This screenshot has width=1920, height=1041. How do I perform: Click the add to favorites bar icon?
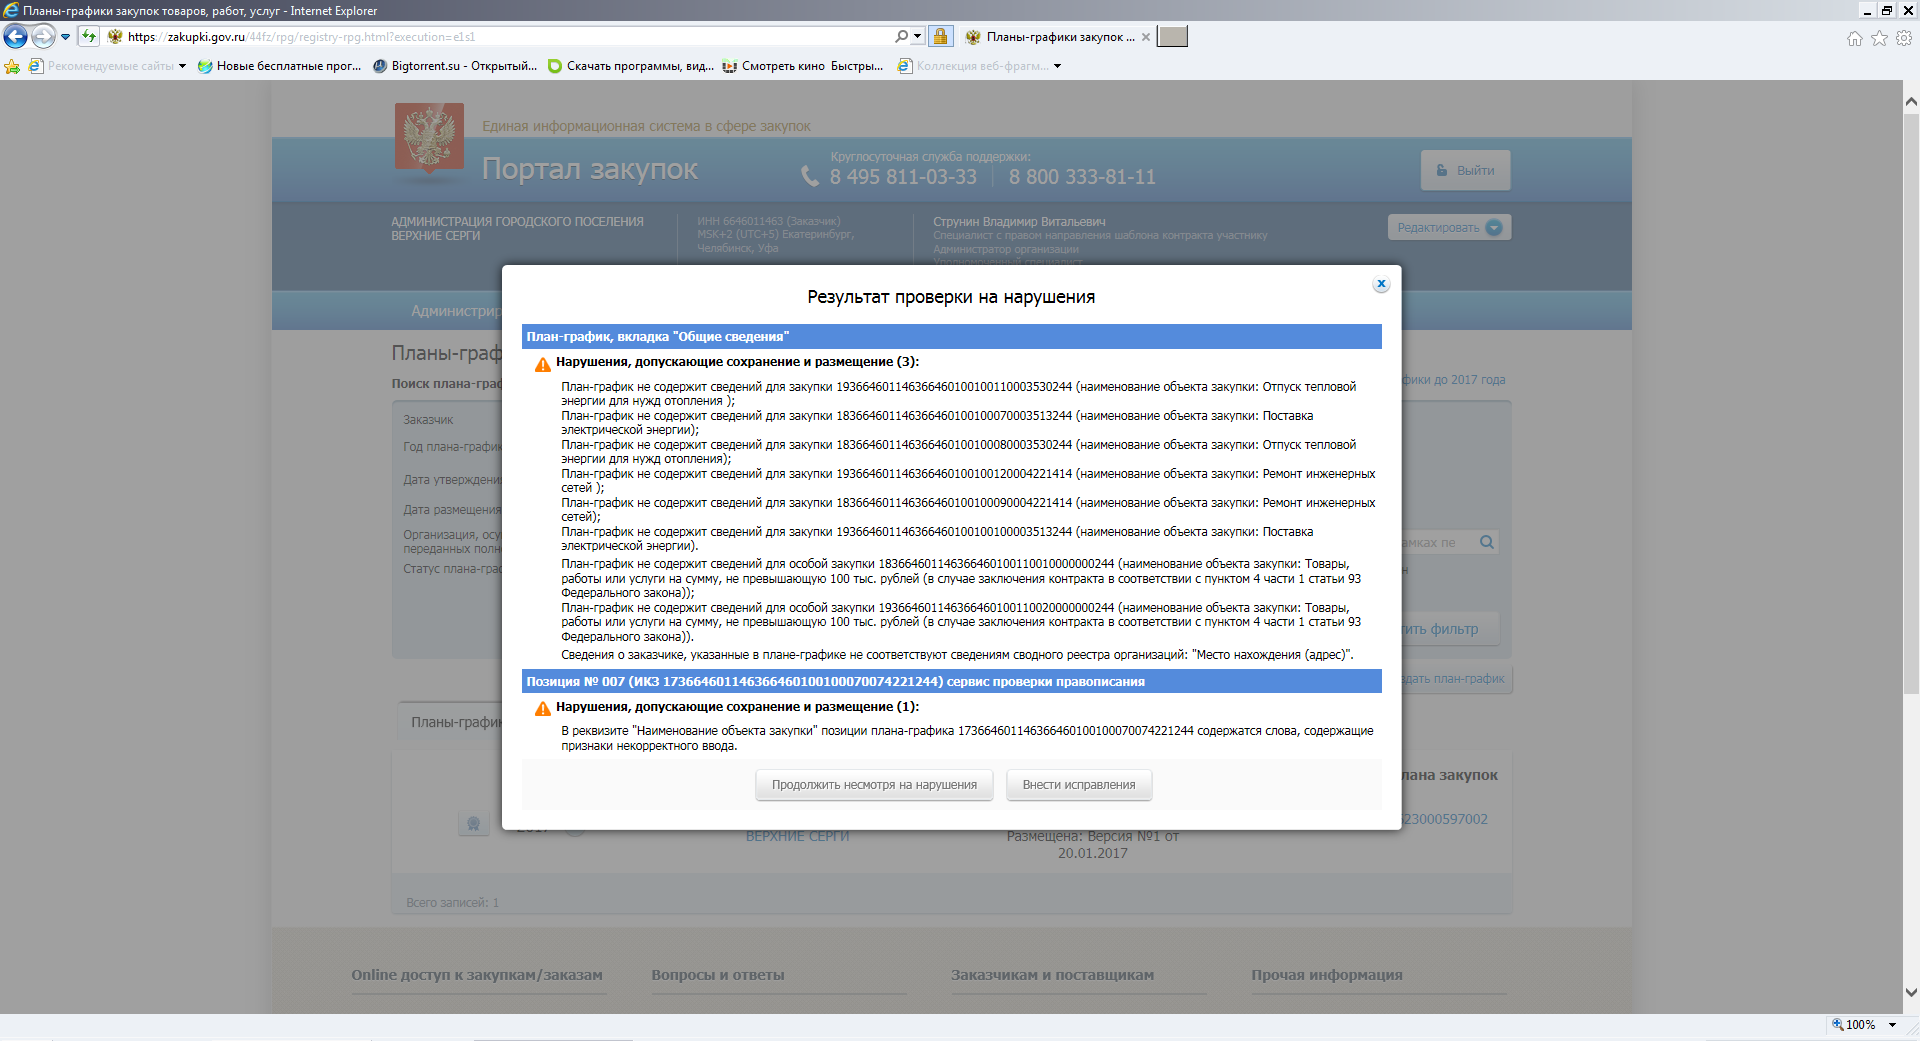coord(12,66)
